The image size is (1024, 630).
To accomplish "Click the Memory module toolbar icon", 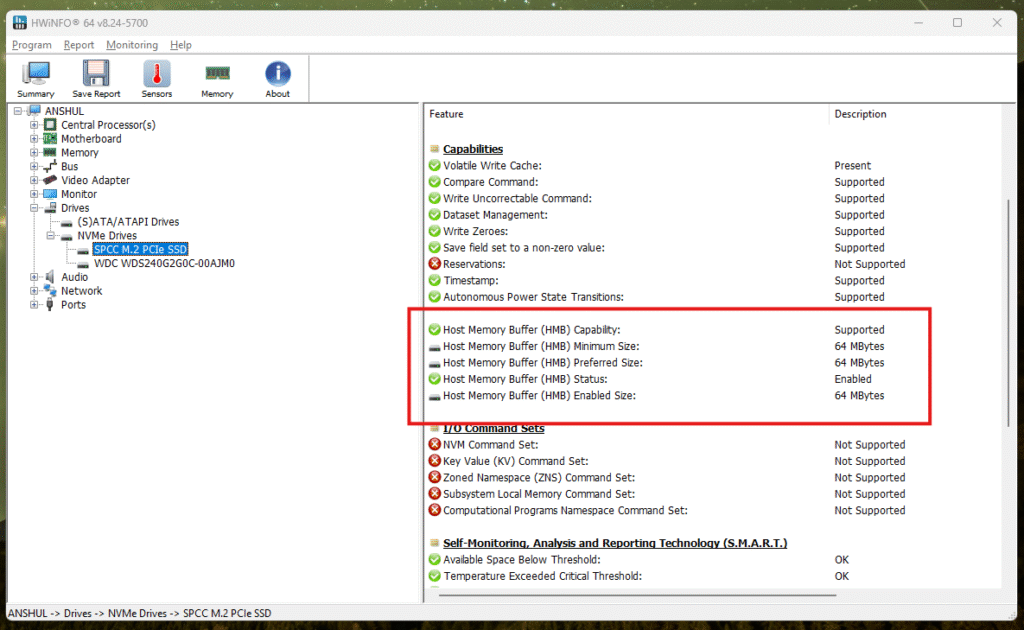I will 217,79.
